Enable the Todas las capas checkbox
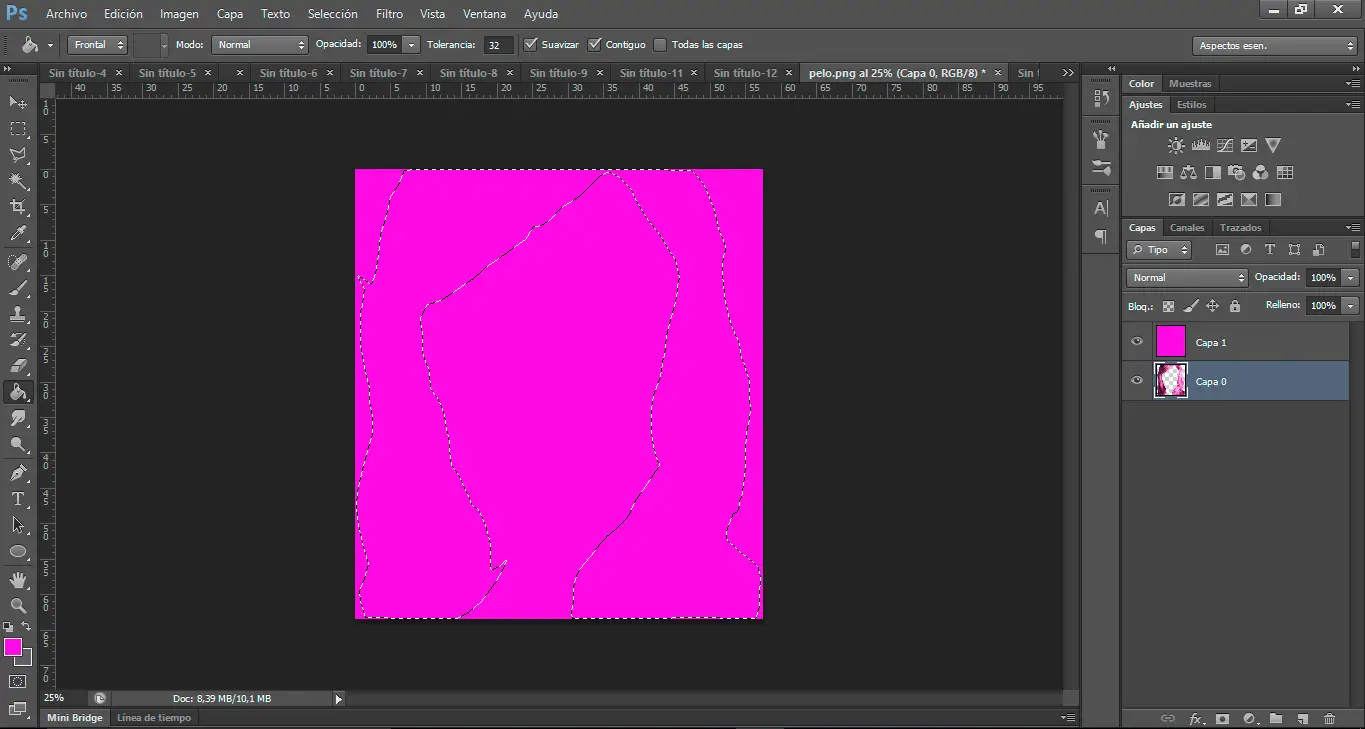Viewport: 1365px width, 729px height. (x=660, y=44)
